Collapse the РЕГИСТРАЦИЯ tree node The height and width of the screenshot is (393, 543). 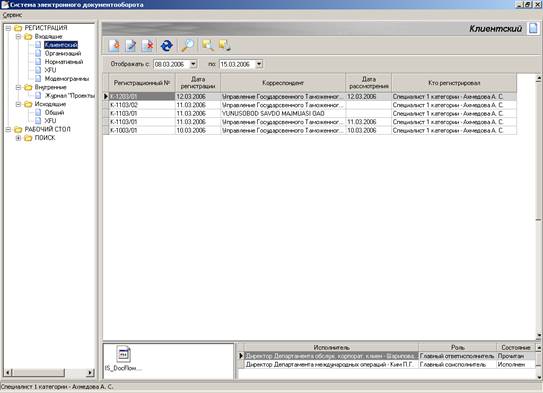point(8,28)
